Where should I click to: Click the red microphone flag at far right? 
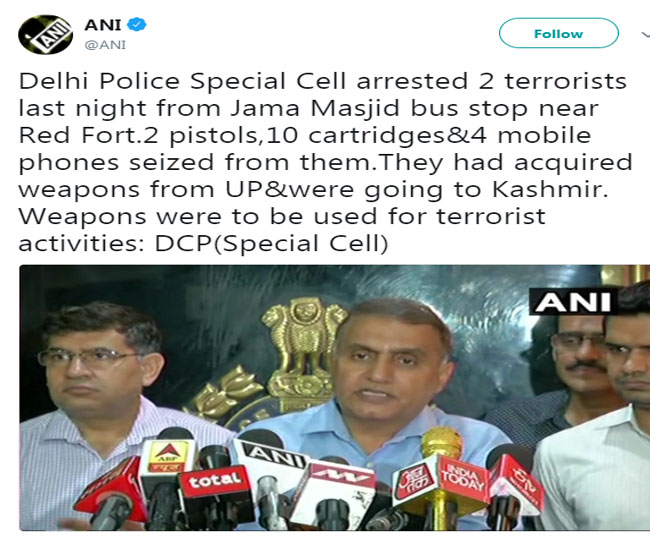click(x=517, y=484)
